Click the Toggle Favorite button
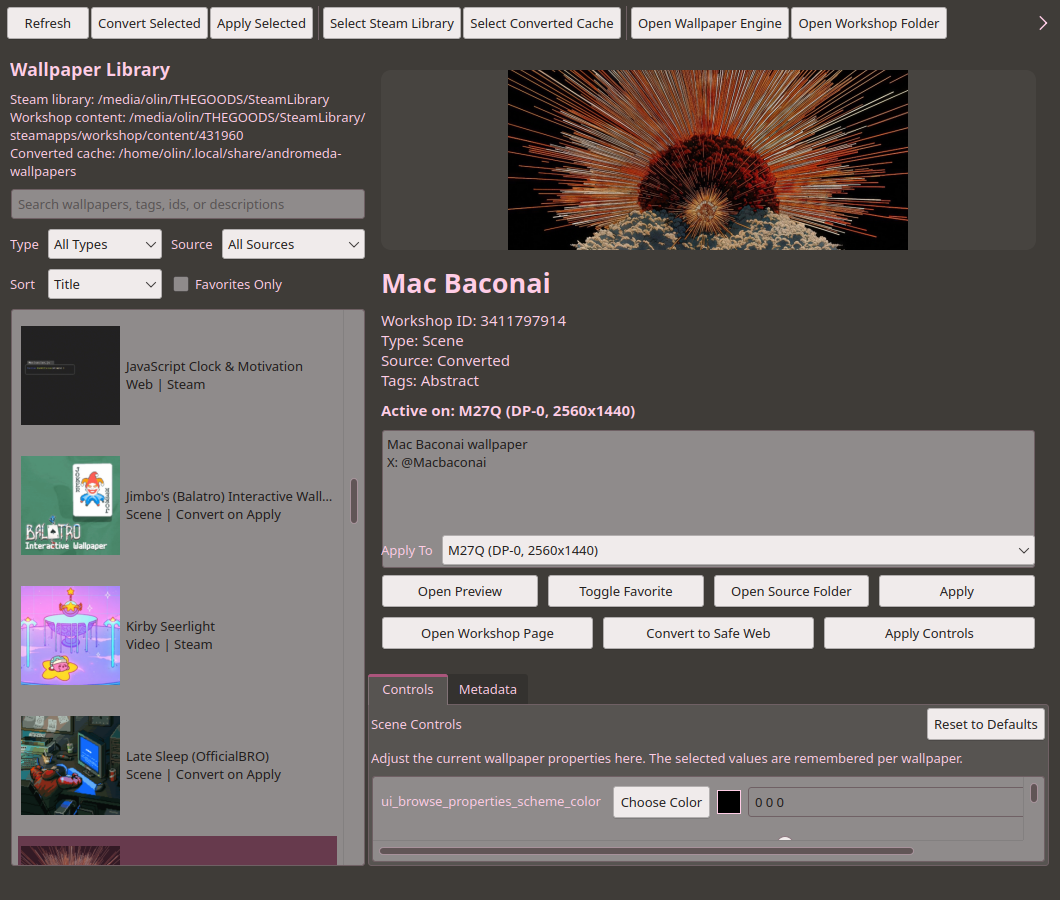This screenshot has height=900, width=1060. point(625,591)
